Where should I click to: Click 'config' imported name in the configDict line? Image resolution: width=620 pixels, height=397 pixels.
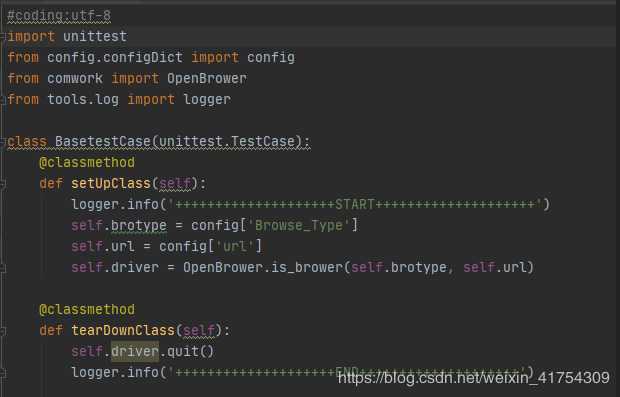[x=271, y=58]
